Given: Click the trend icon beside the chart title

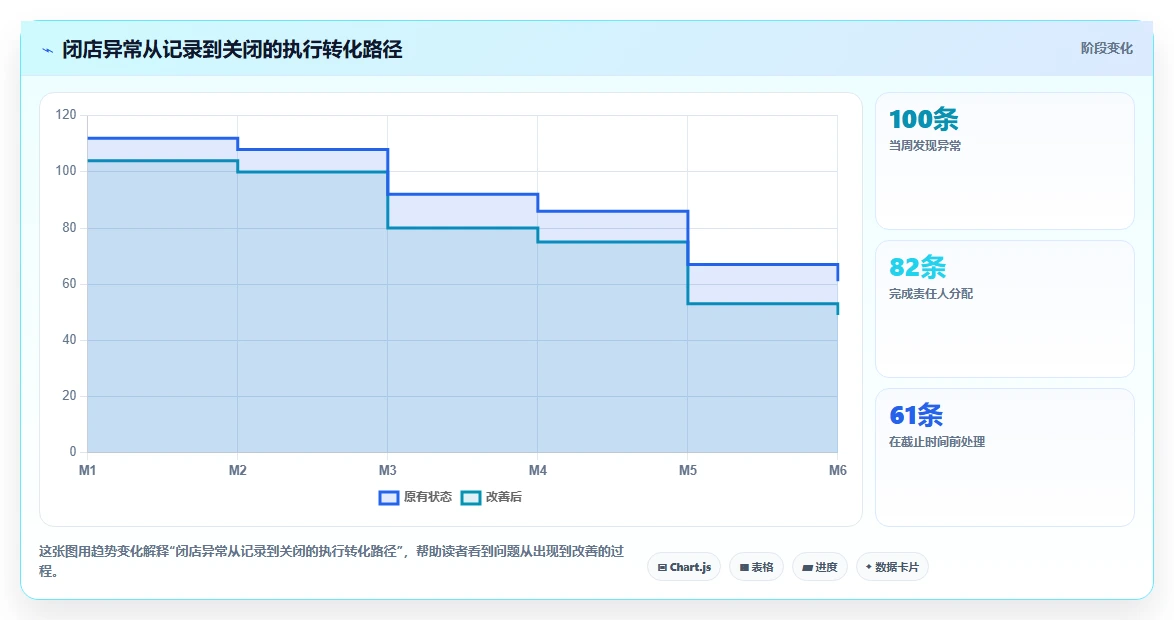Looking at the screenshot, I should click(x=47, y=50).
